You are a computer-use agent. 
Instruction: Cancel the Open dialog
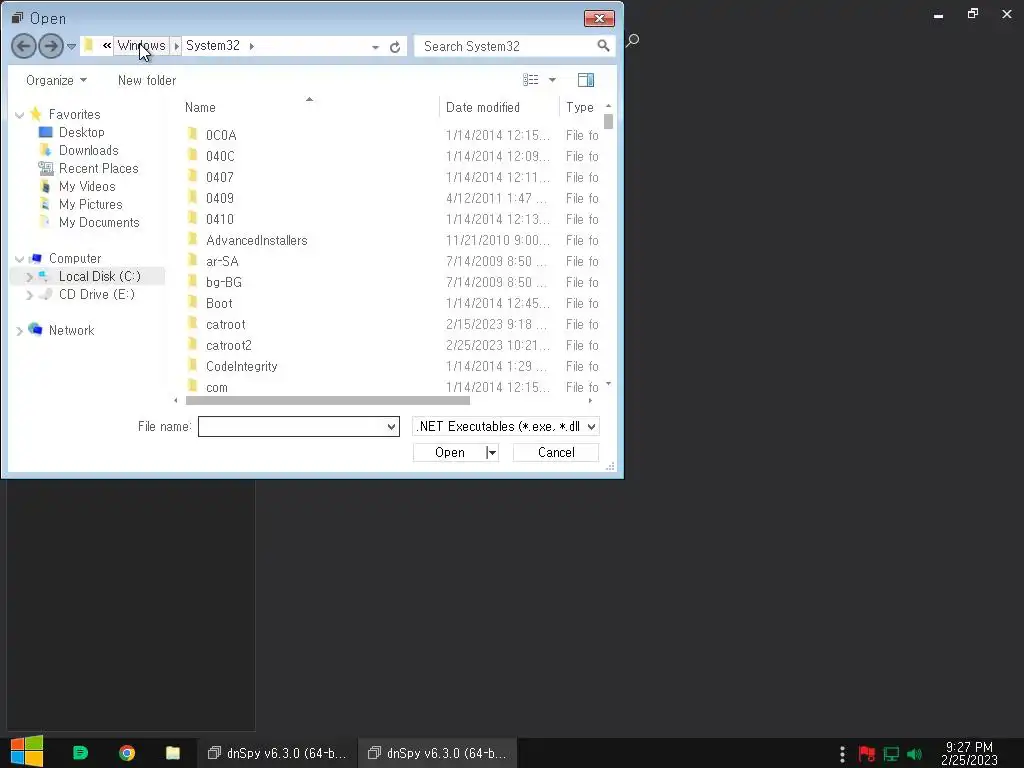[556, 453]
